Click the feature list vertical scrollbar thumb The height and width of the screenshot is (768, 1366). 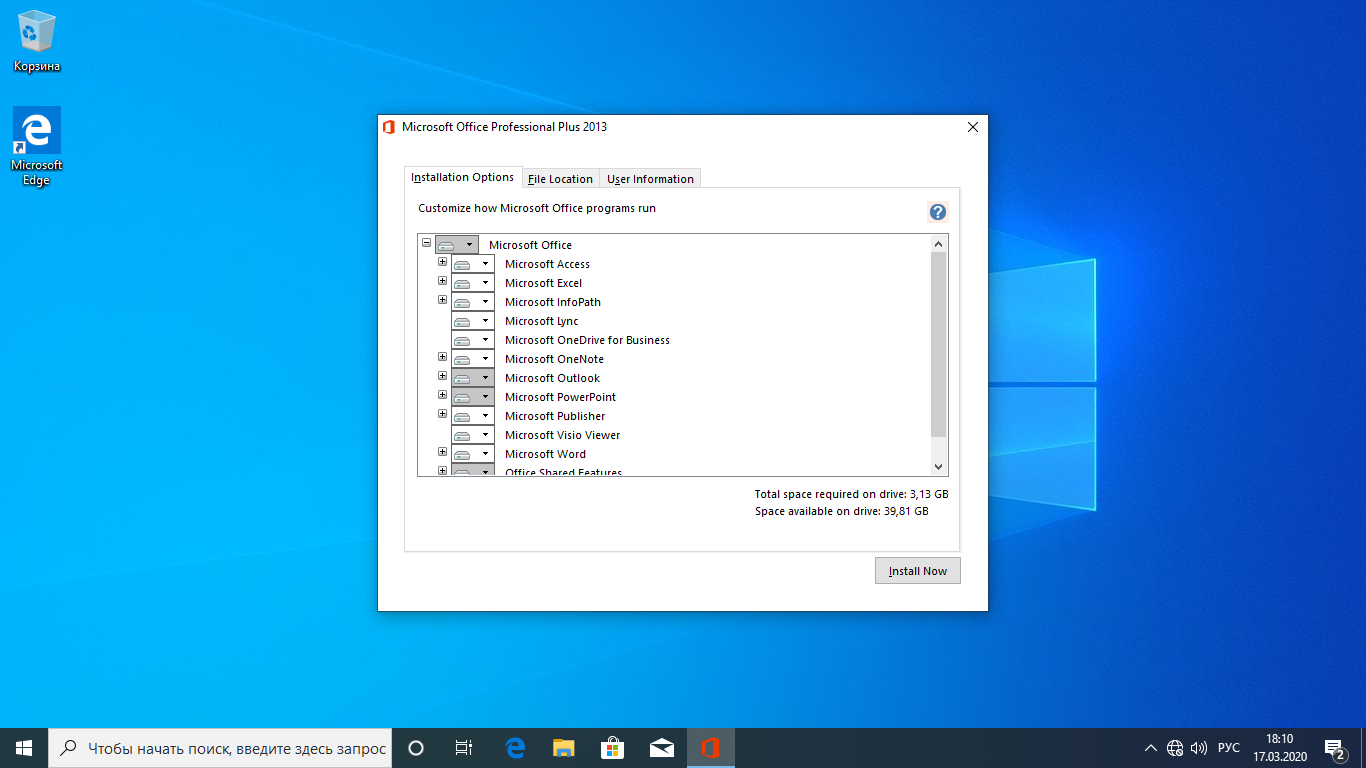[938, 345]
